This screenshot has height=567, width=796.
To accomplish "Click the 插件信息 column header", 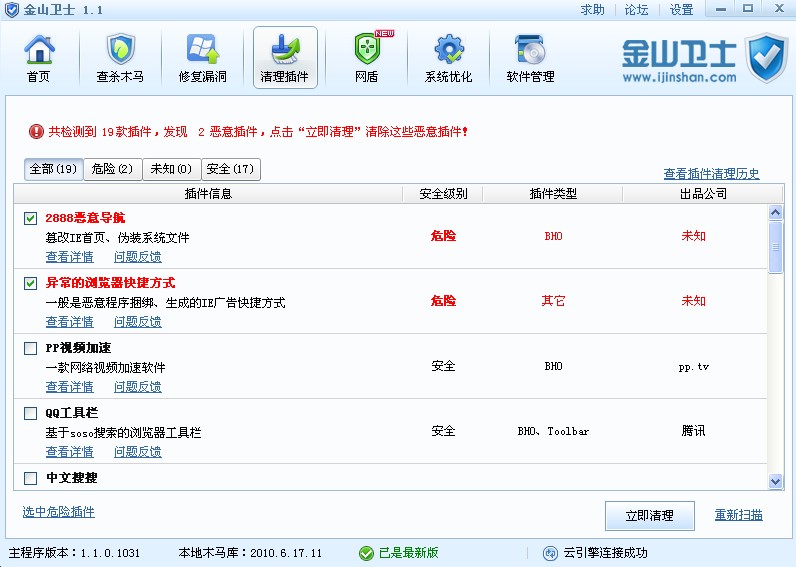I will click(208, 193).
